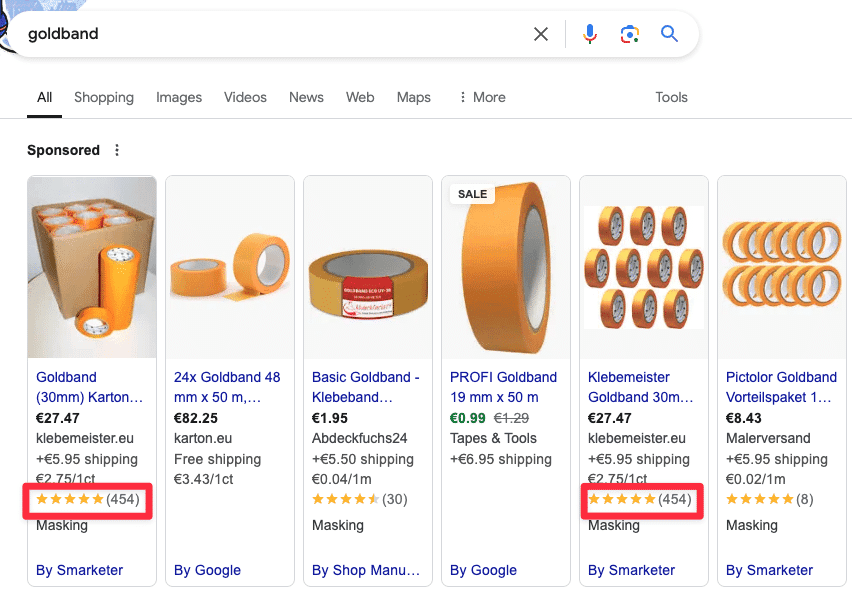Screen dimensions: 852x608
Task: Open the Maps tab
Action: pos(414,97)
